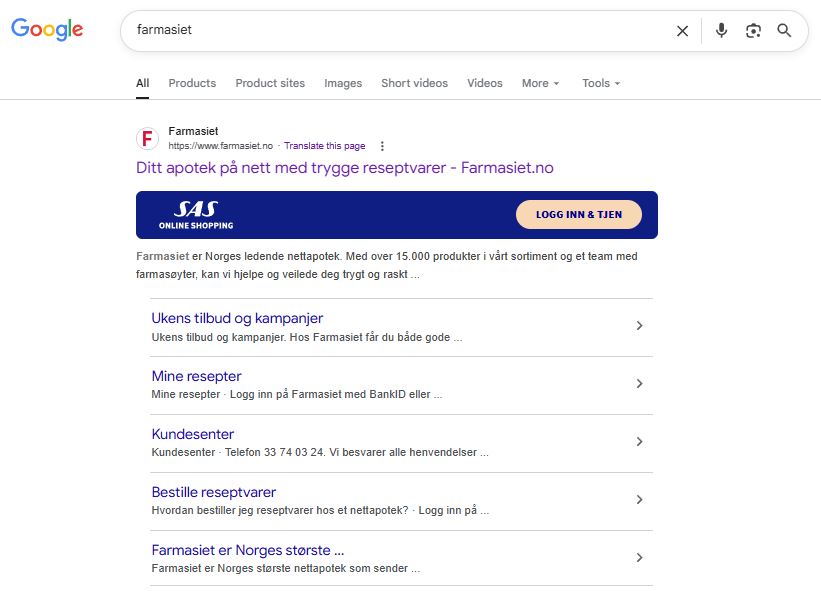Open the Tools dropdown
This screenshot has height=609, width=821.
601,83
